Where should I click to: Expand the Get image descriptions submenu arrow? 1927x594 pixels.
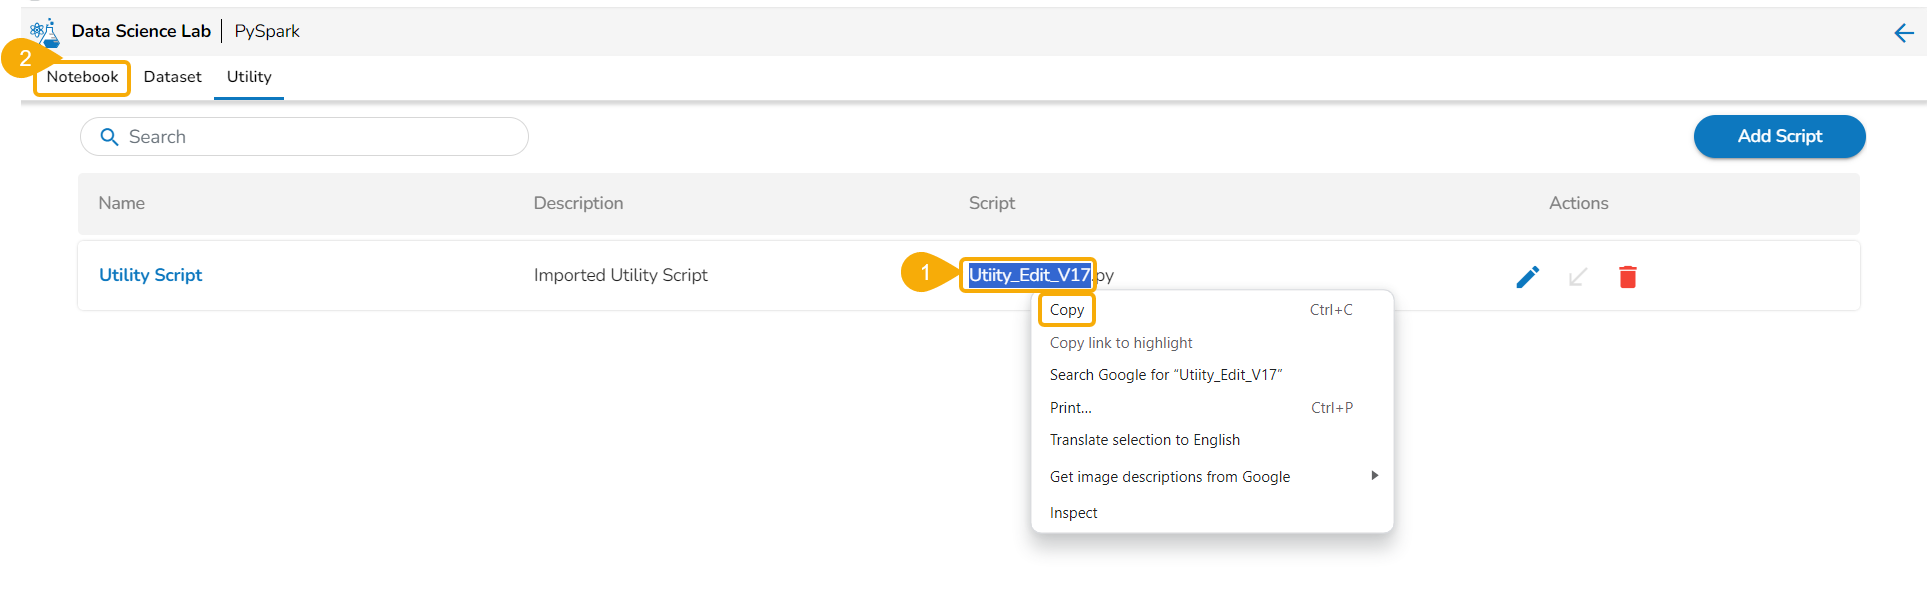[1374, 476]
